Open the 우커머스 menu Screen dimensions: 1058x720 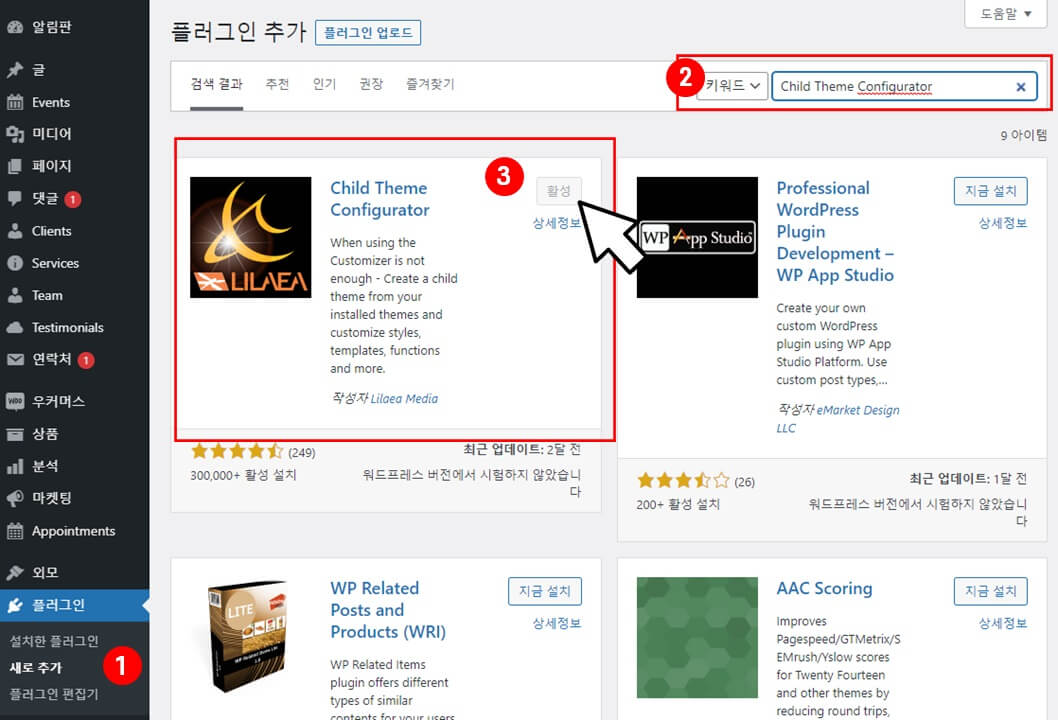[74, 401]
